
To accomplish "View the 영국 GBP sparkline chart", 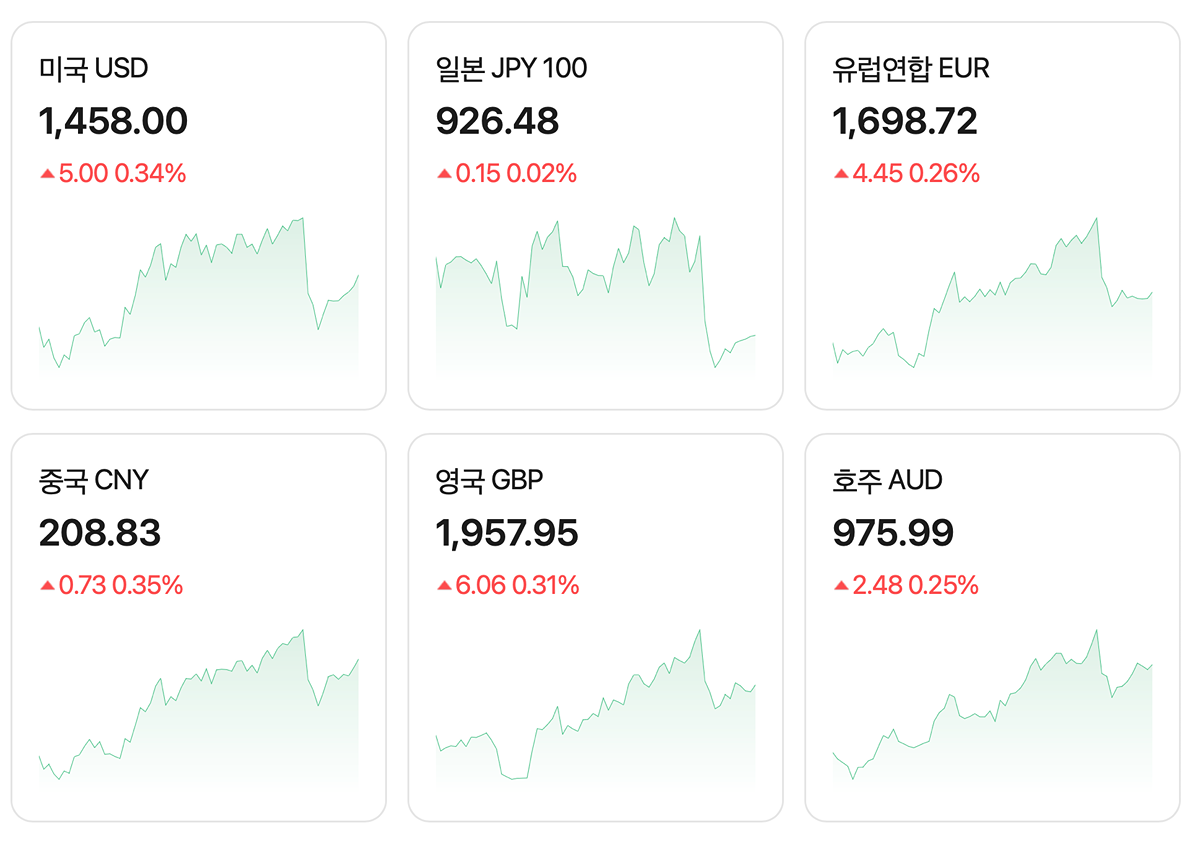I will (595, 706).
